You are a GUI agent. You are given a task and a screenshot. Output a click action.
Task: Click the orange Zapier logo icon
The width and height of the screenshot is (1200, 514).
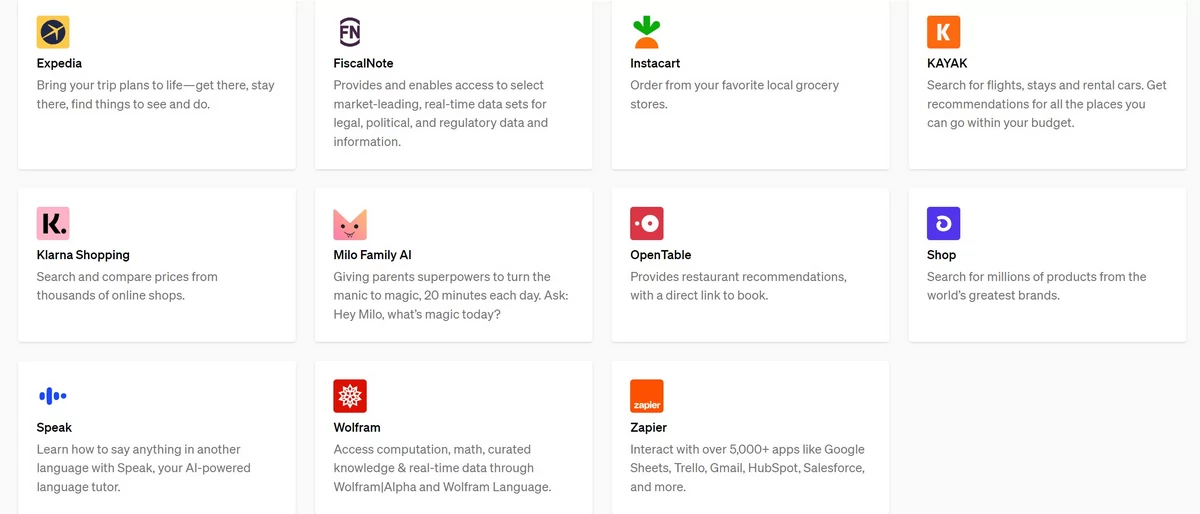[x=647, y=396]
